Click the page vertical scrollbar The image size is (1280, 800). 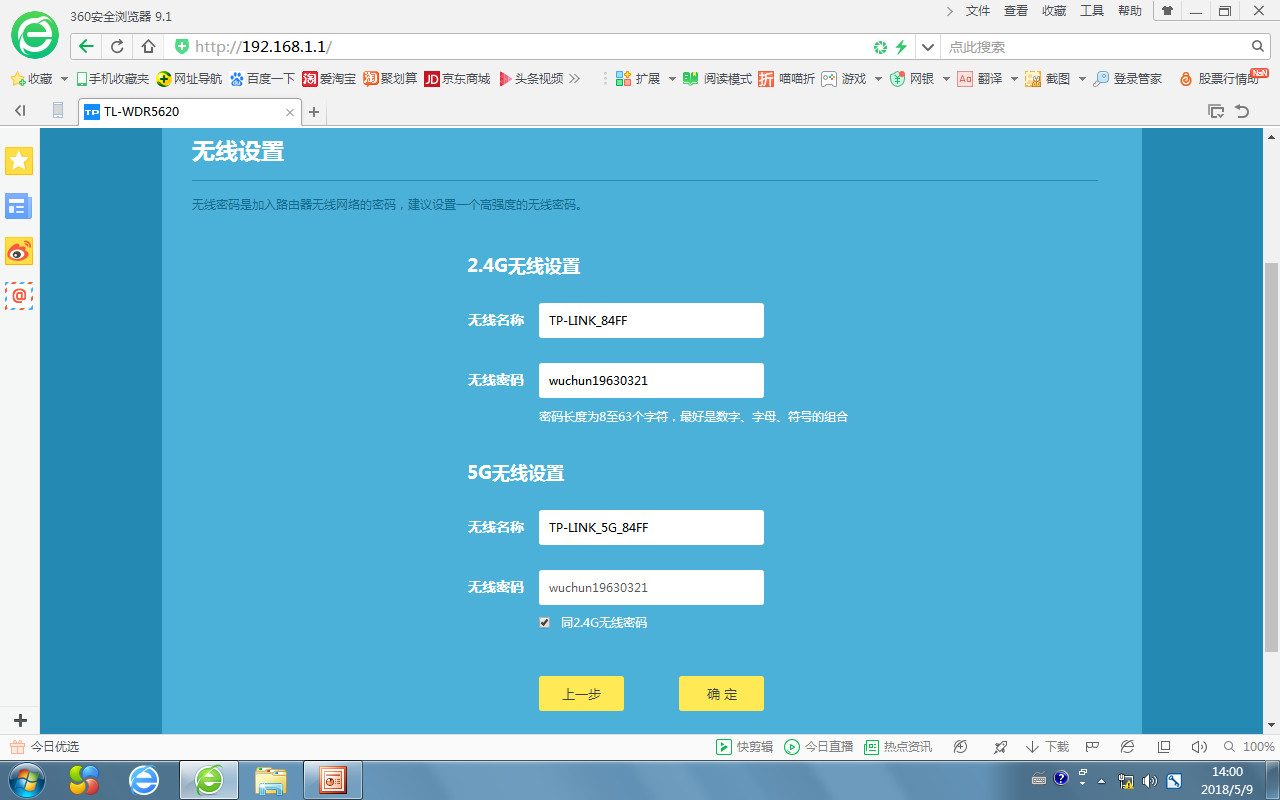click(x=1271, y=456)
